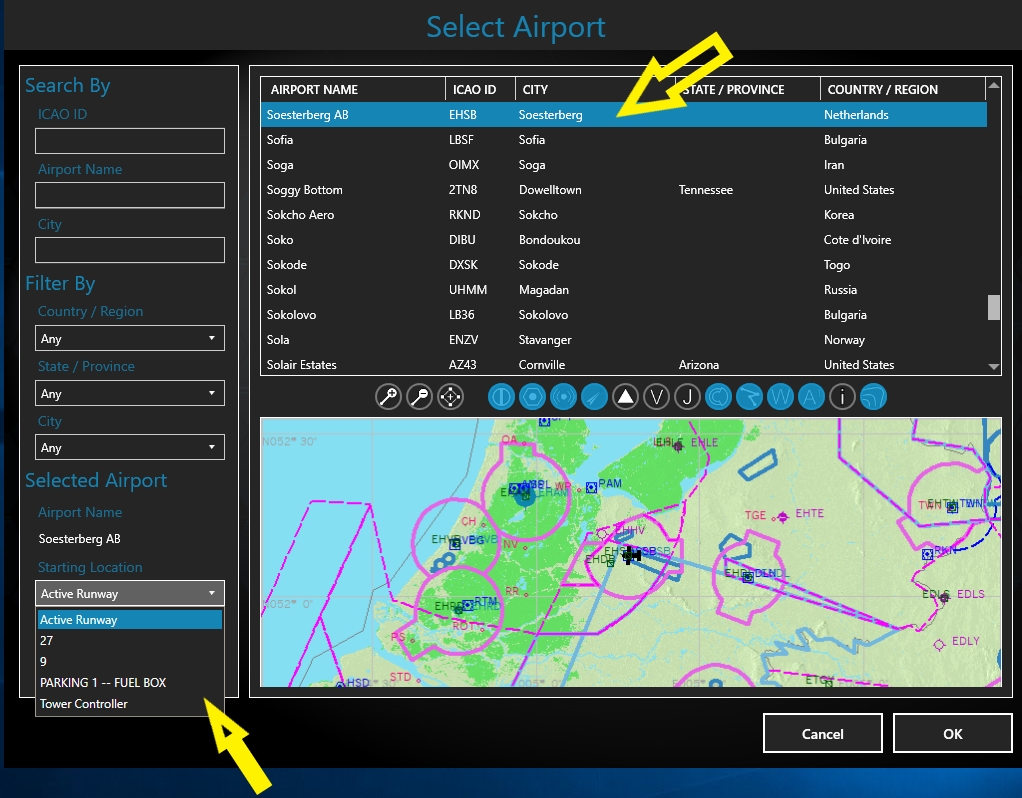The image size is (1022, 798).
Task: Zoom out on the airport map
Action: pyautogui.click(x=420, y=397)
